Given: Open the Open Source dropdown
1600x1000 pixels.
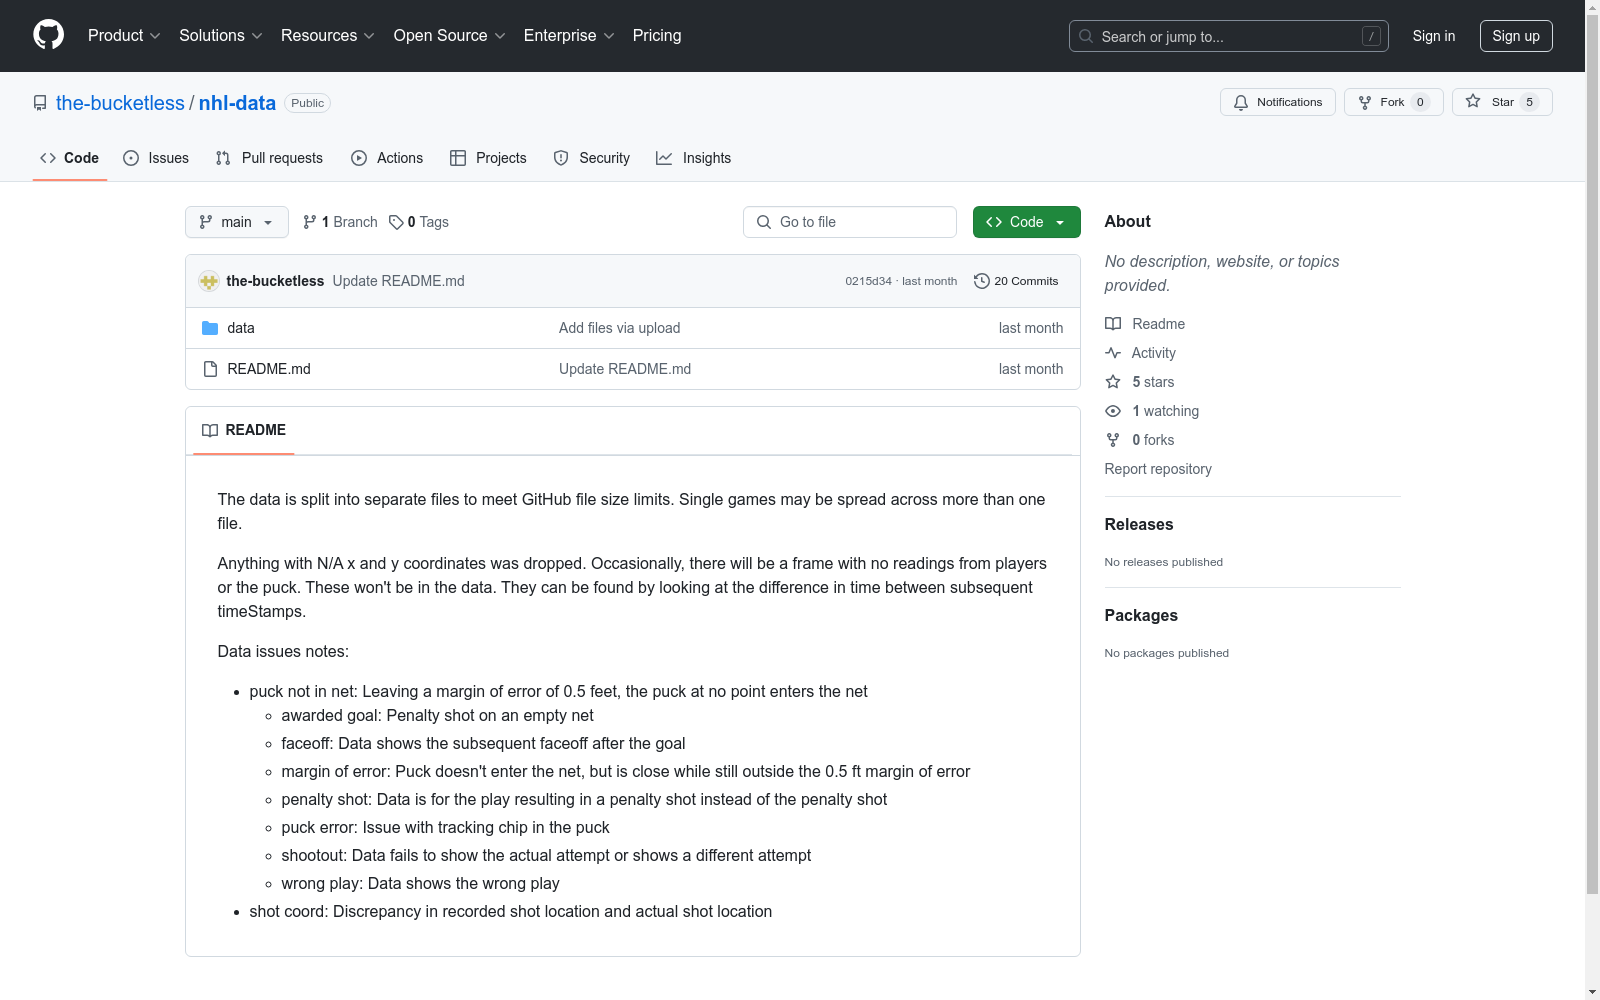Looking at the screenshot, I should point(450,35).
